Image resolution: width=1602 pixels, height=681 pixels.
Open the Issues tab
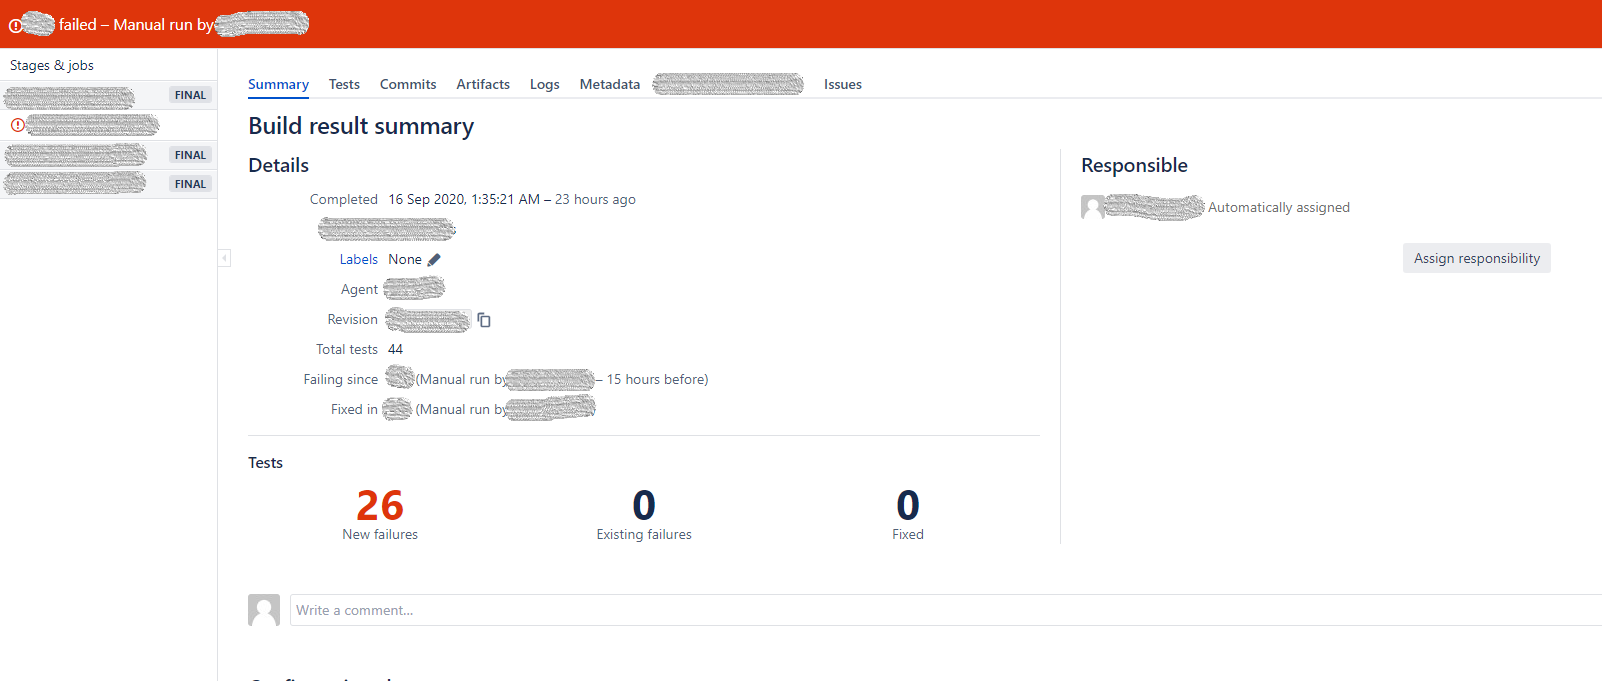point(842,85)
